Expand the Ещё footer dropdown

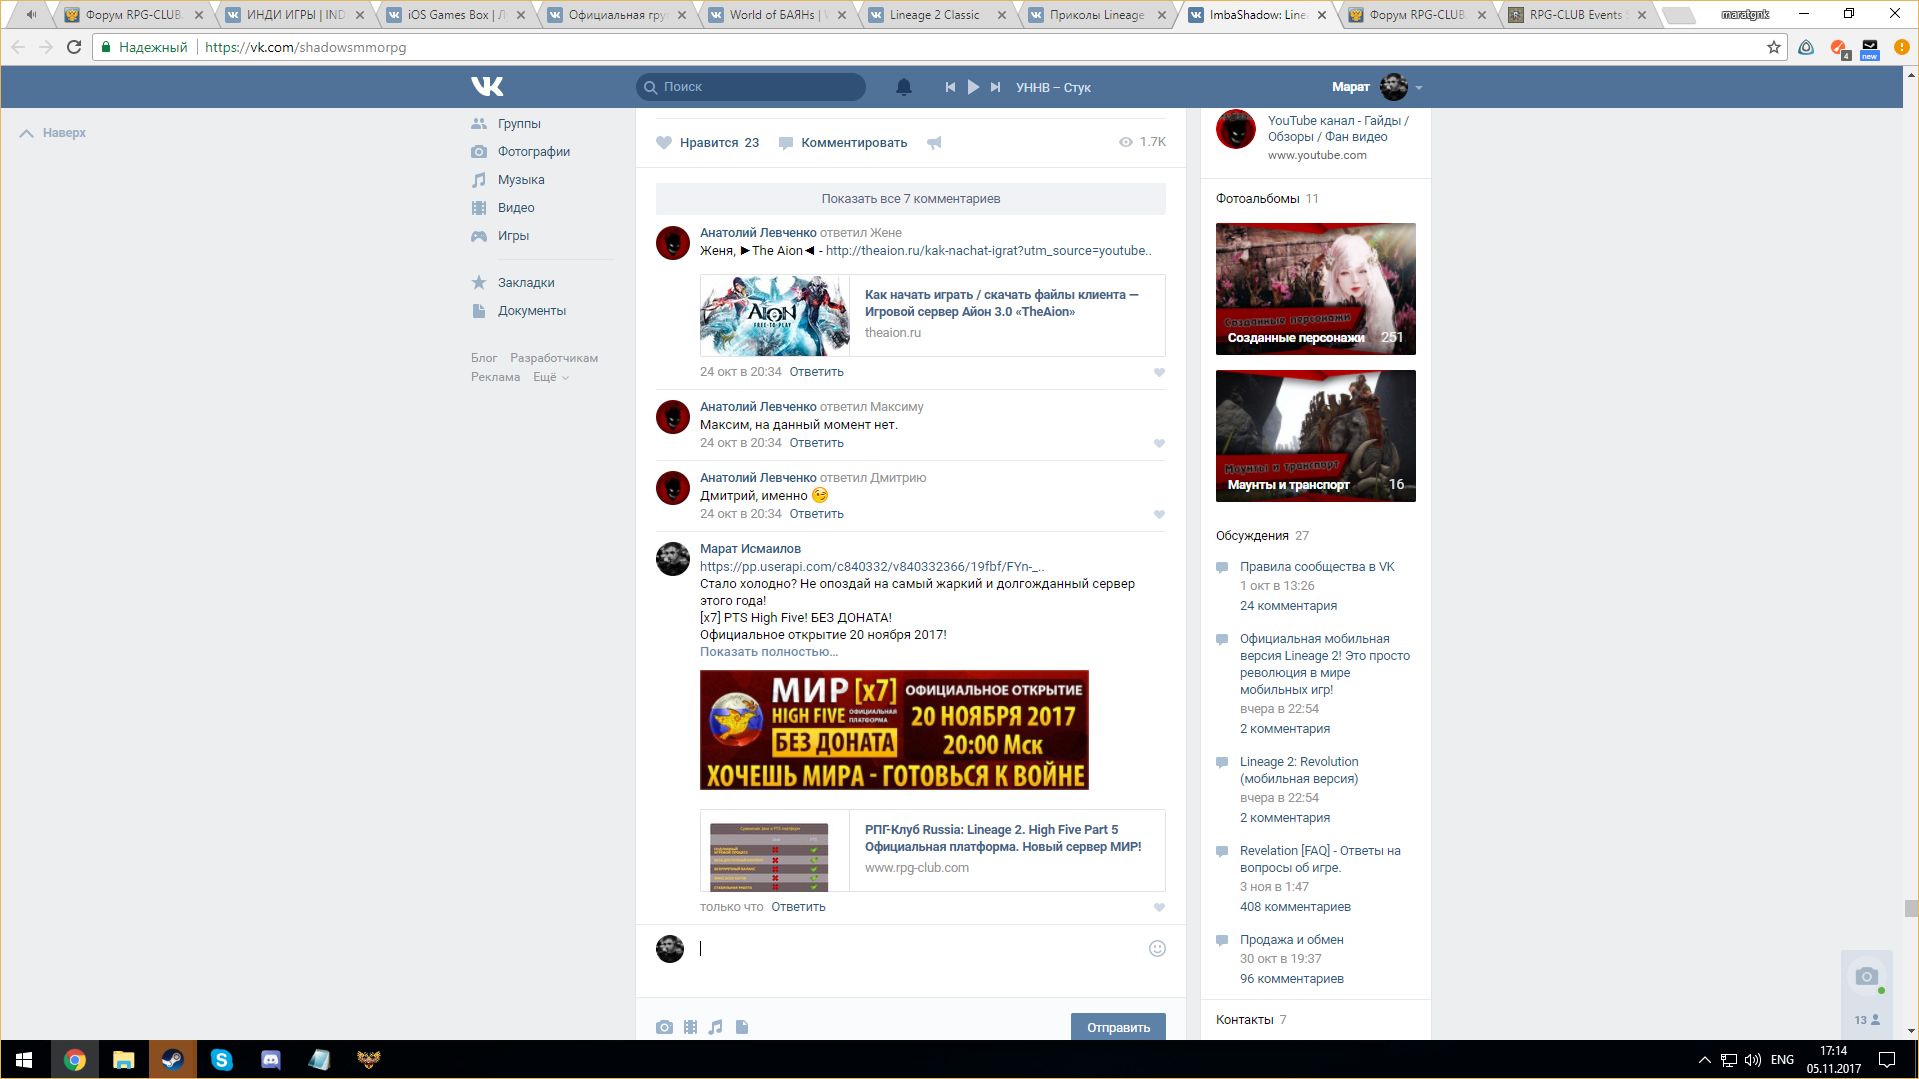551,377
